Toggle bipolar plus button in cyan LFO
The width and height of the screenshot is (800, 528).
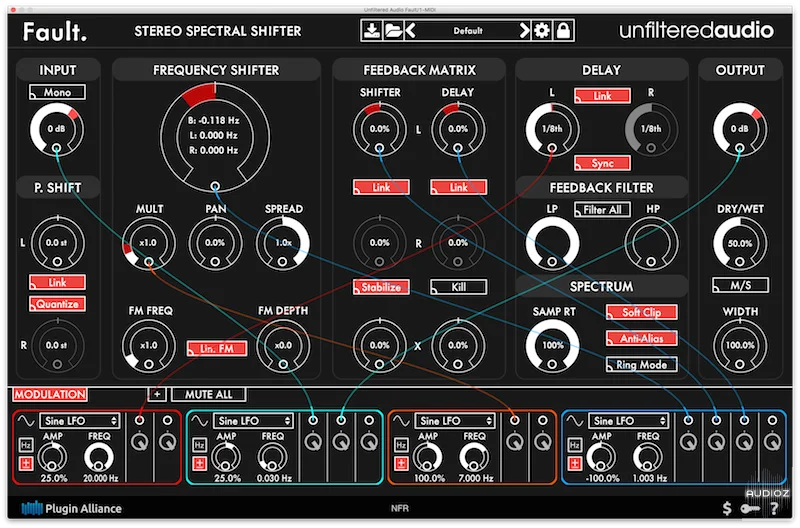coord(199,463)
